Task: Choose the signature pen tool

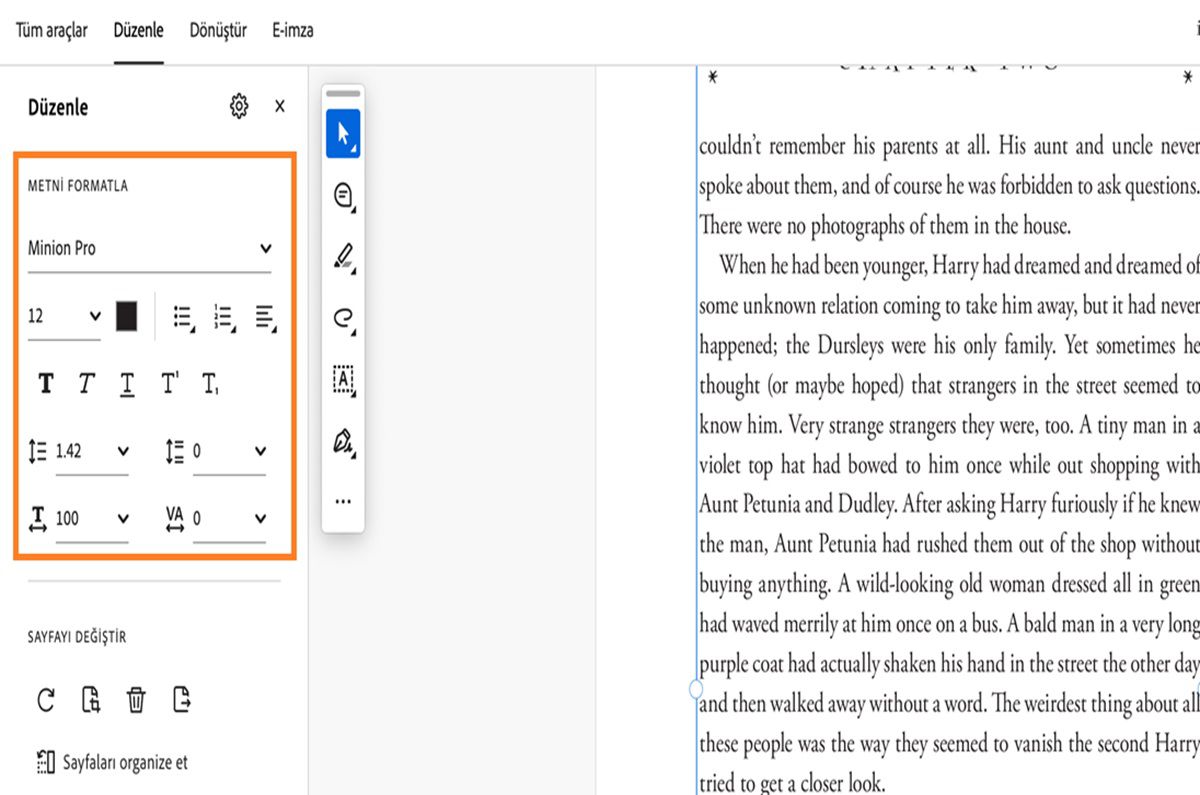Action: [x=343, y=441]
